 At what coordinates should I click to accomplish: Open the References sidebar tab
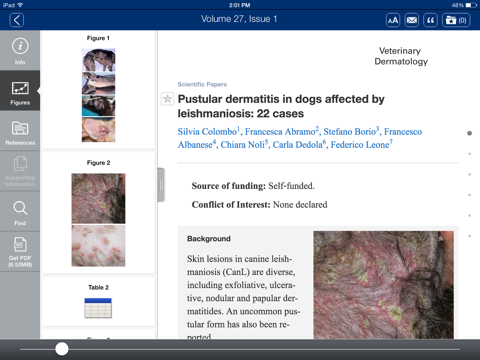click(20, 131)
